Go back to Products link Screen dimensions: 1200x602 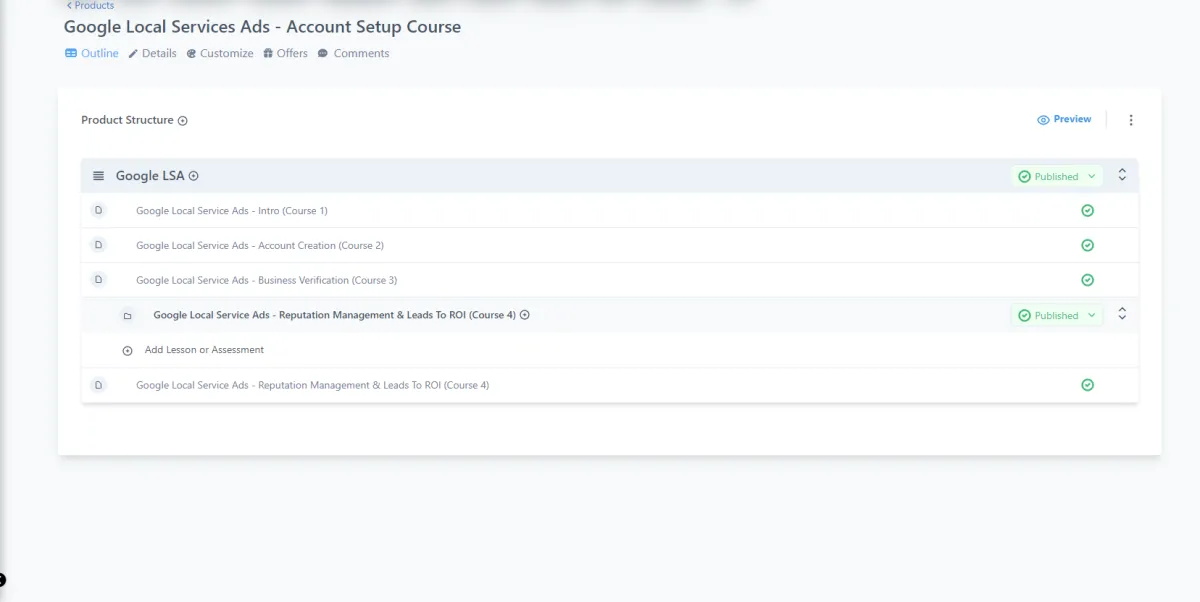[90, 5]
